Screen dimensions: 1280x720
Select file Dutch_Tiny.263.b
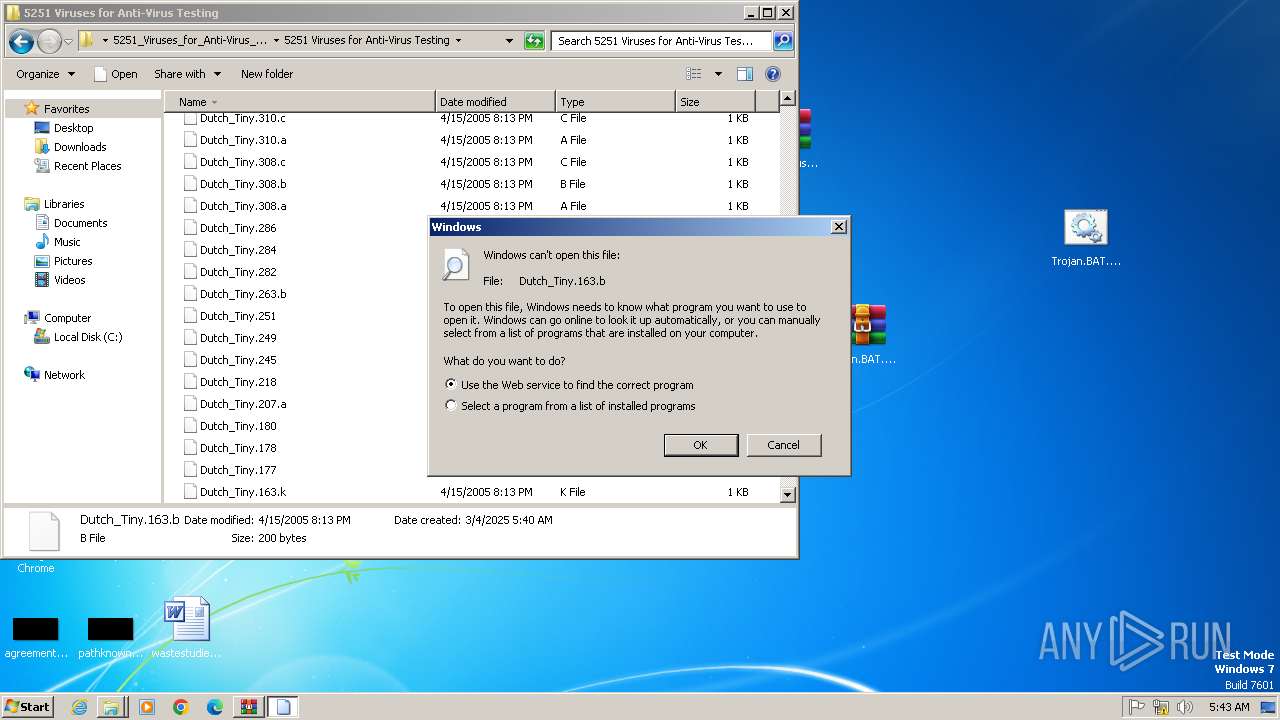click(243, 294)
